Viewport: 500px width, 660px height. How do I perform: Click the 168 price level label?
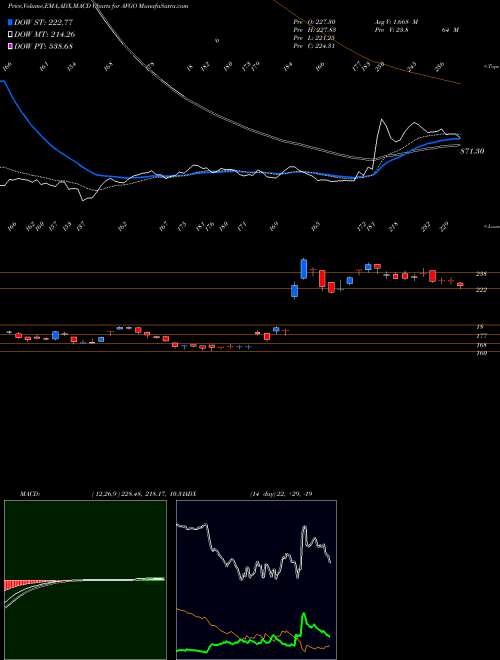click(x=481, y=345)
